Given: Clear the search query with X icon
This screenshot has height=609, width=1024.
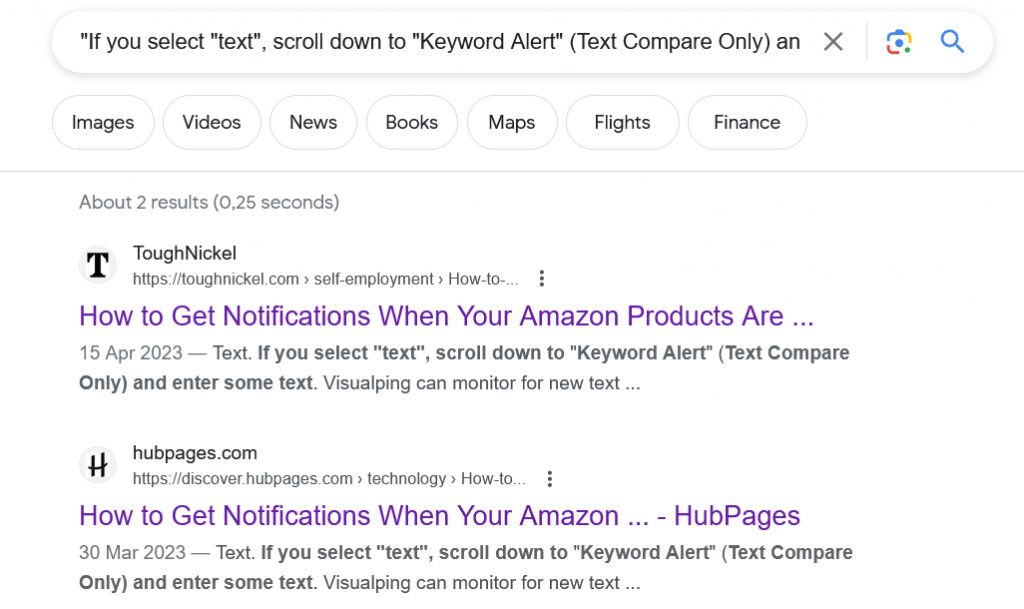Looking at the screenshot, I should pos(833,42).
